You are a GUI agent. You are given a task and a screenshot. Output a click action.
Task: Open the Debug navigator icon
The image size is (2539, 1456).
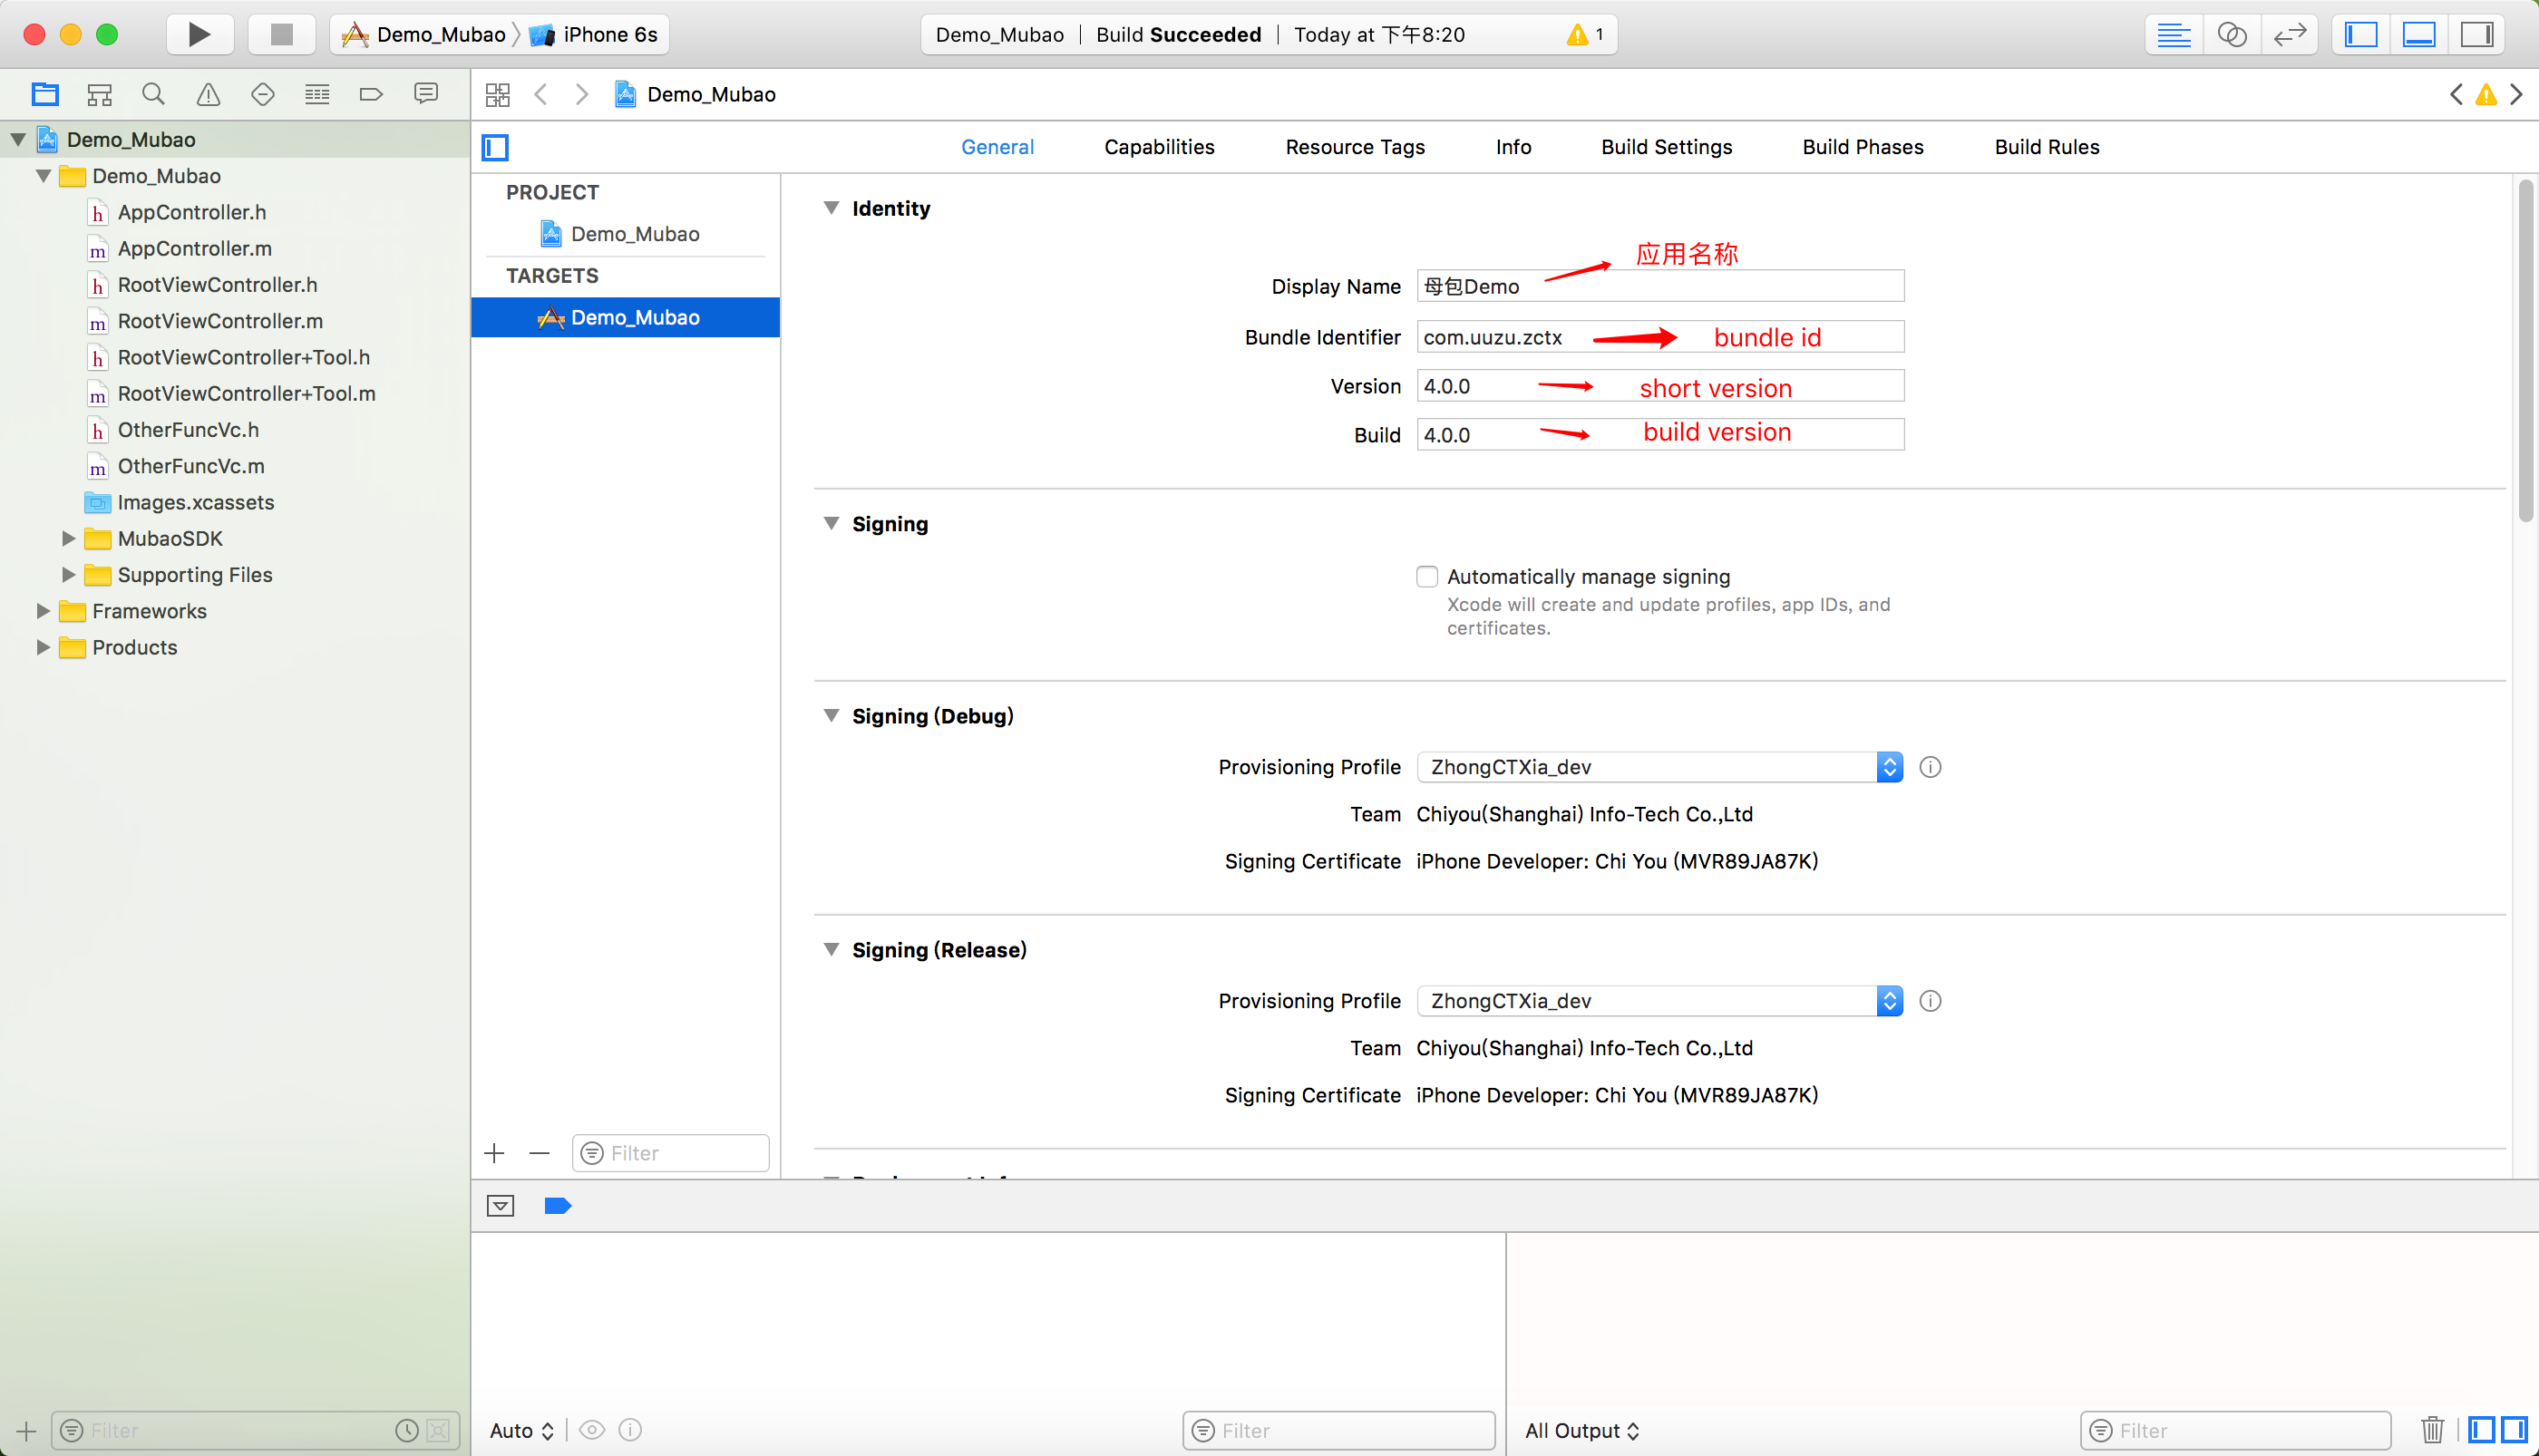tap(317, 94)
